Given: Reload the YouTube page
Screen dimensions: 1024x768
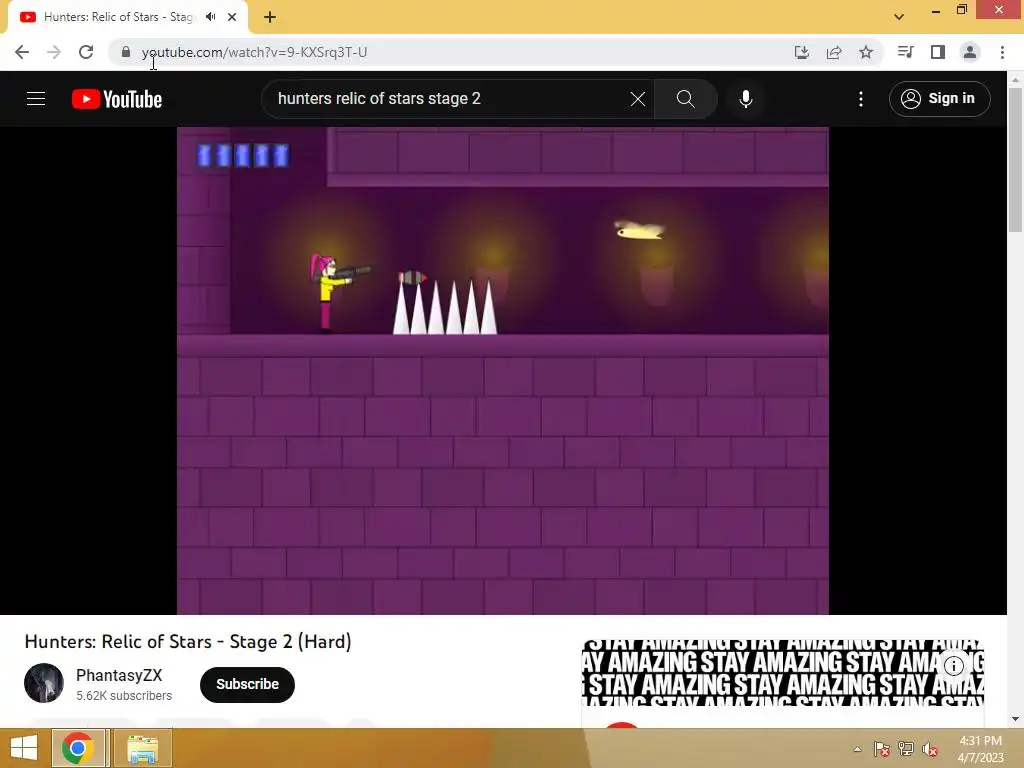Looking at the screenshot, I should click(86, 52).
